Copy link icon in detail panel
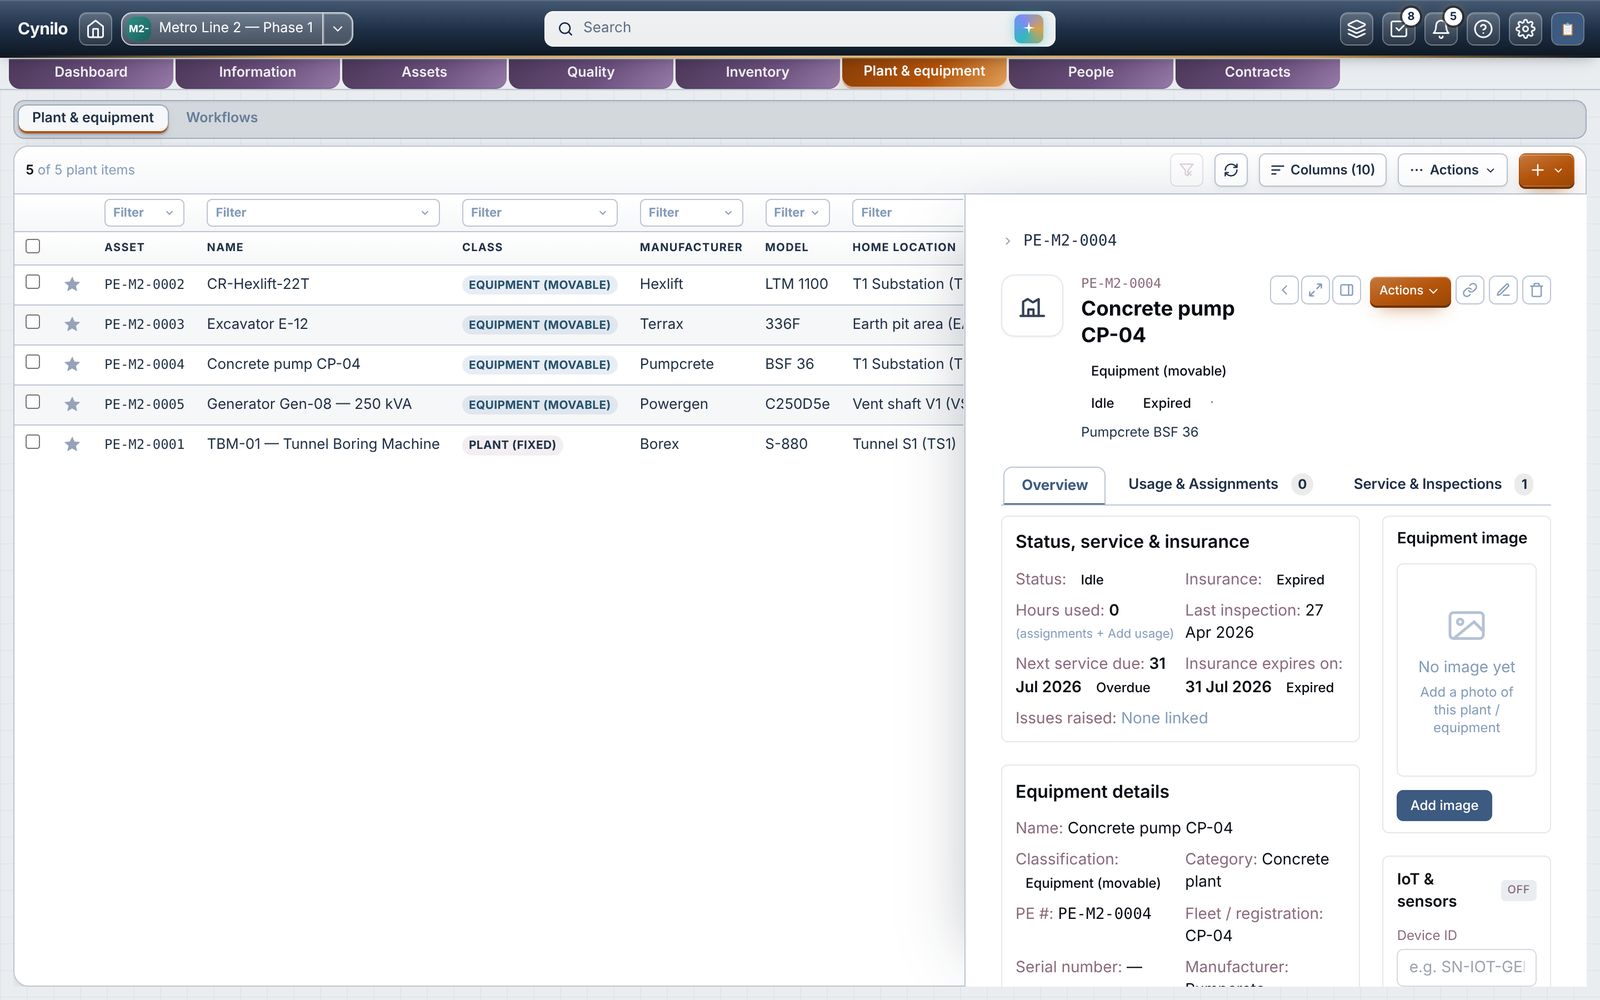This screenshot has height=1000, width=1600. [x=1470, y=290]
